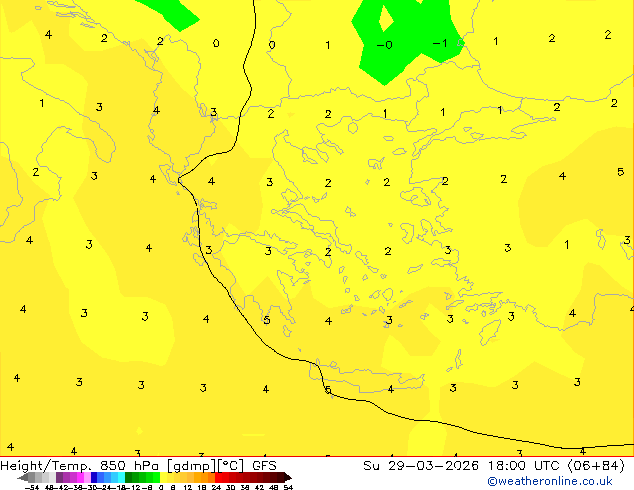Pick the dark navy blue legend swatch
Image resolution: width=634 pixels, height=490 pixels.
click(94, 477)
